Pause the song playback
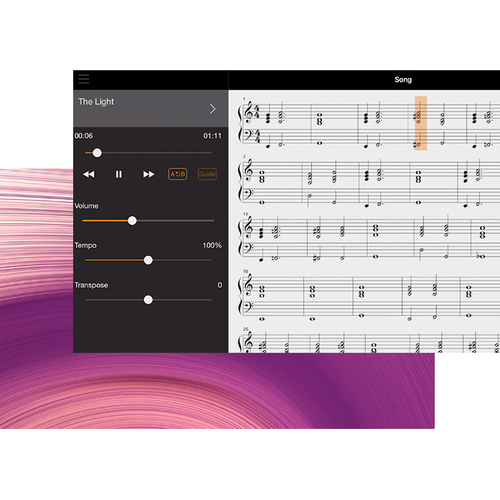The height and width of the screenshot is (500, 500). pyautogui.click(x=119, y=174)
